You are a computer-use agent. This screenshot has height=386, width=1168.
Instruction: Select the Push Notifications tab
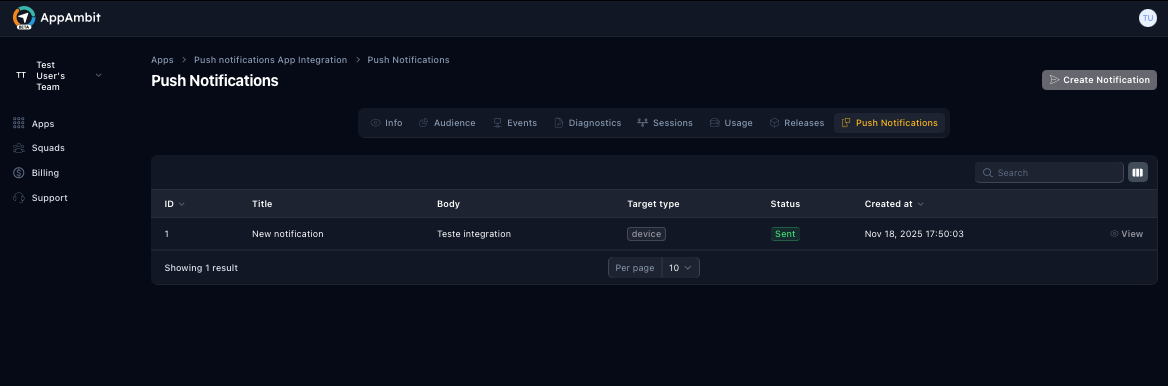pos(889,123)
